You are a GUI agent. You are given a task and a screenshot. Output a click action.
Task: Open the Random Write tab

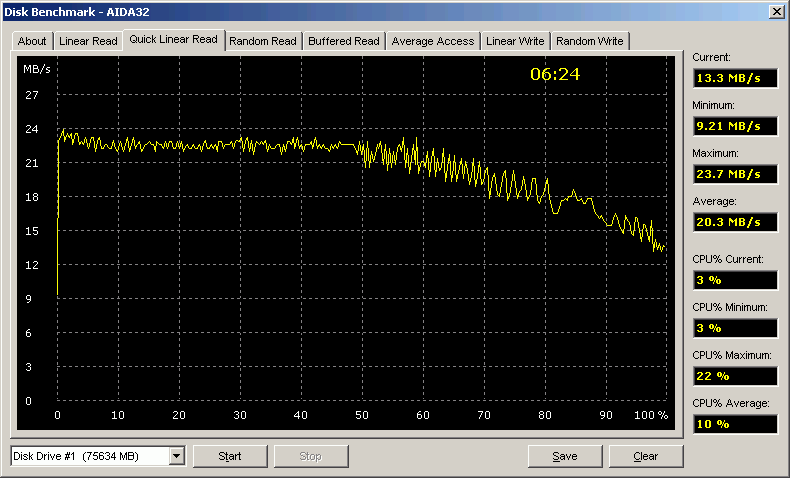pyautogui.click(x=589, y=41)
